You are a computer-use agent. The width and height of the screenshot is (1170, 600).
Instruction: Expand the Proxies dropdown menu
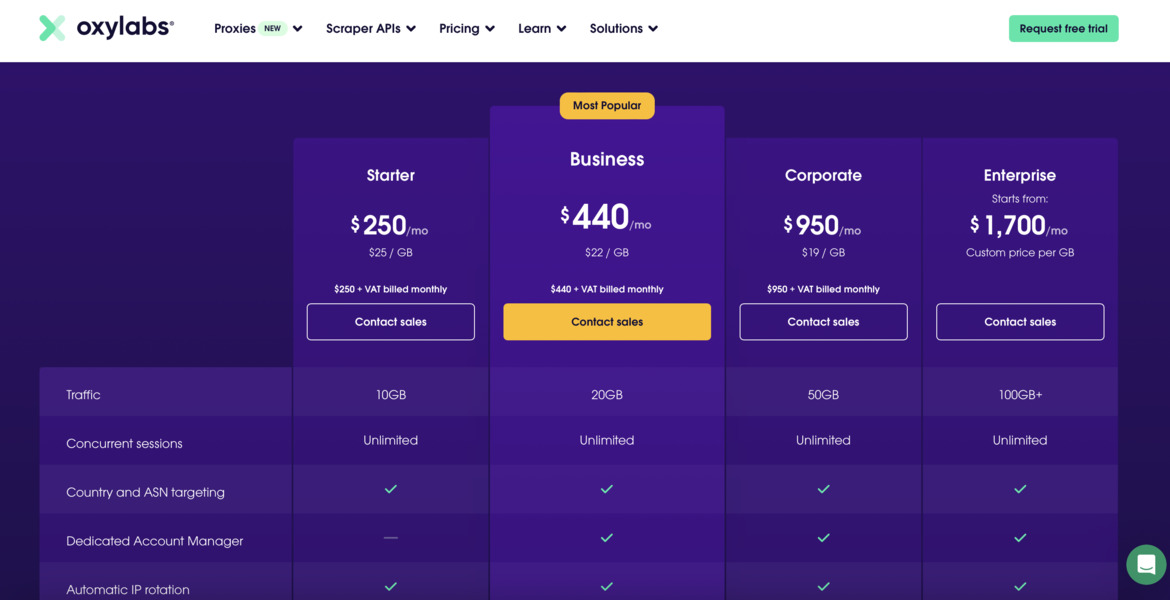click(257, 28)
